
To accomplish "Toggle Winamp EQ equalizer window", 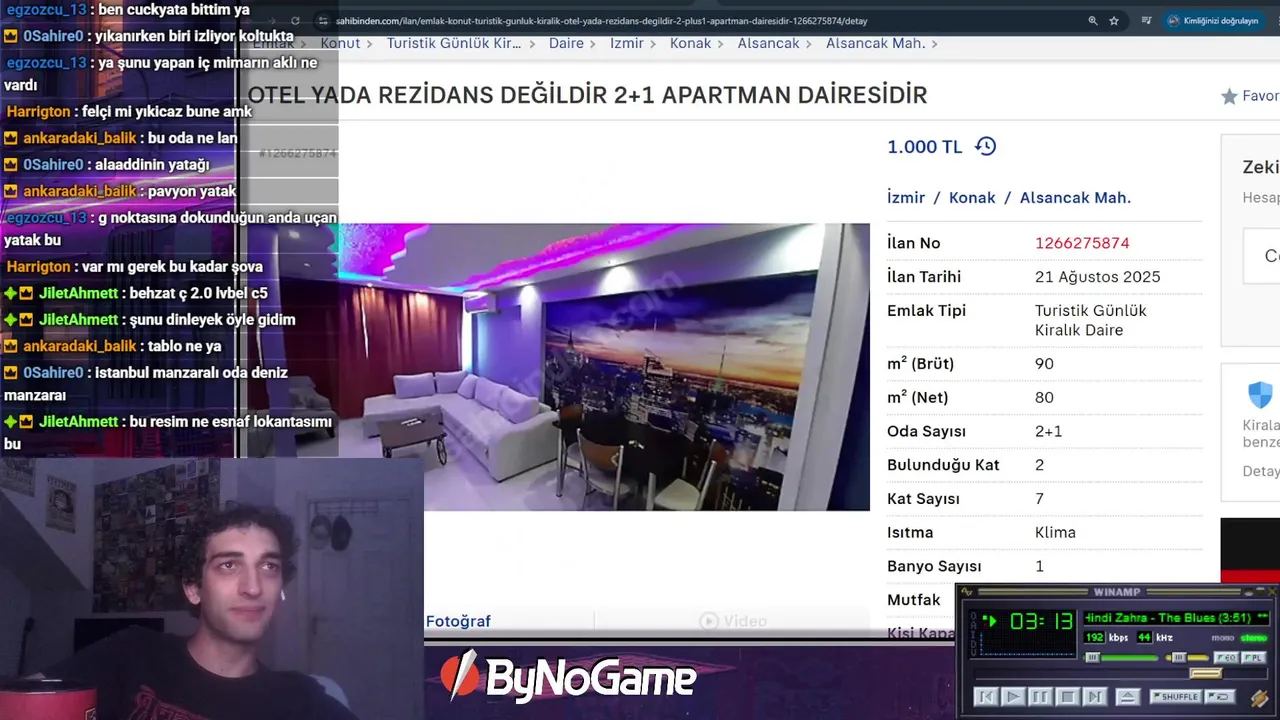I will [x=1226, y=657].
